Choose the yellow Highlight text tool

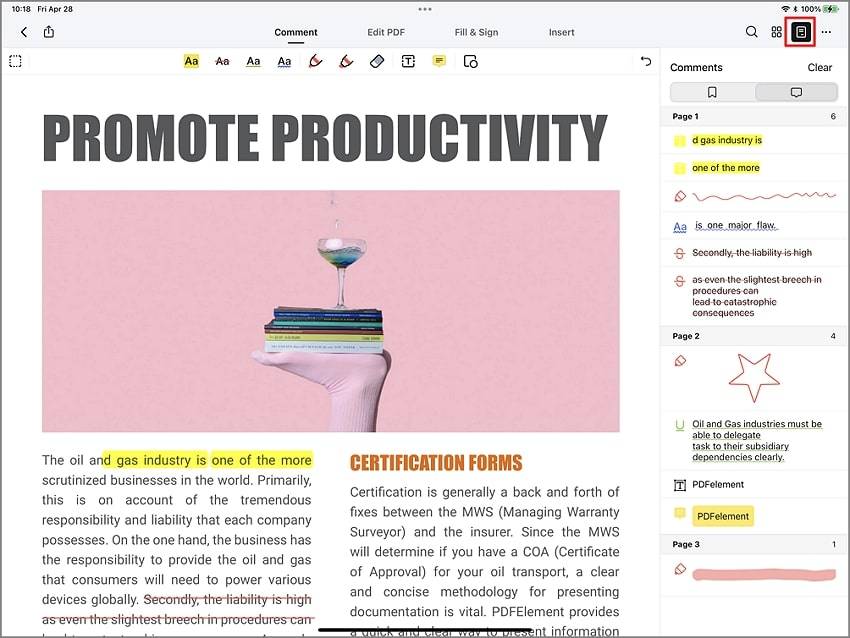pos(191,61)
